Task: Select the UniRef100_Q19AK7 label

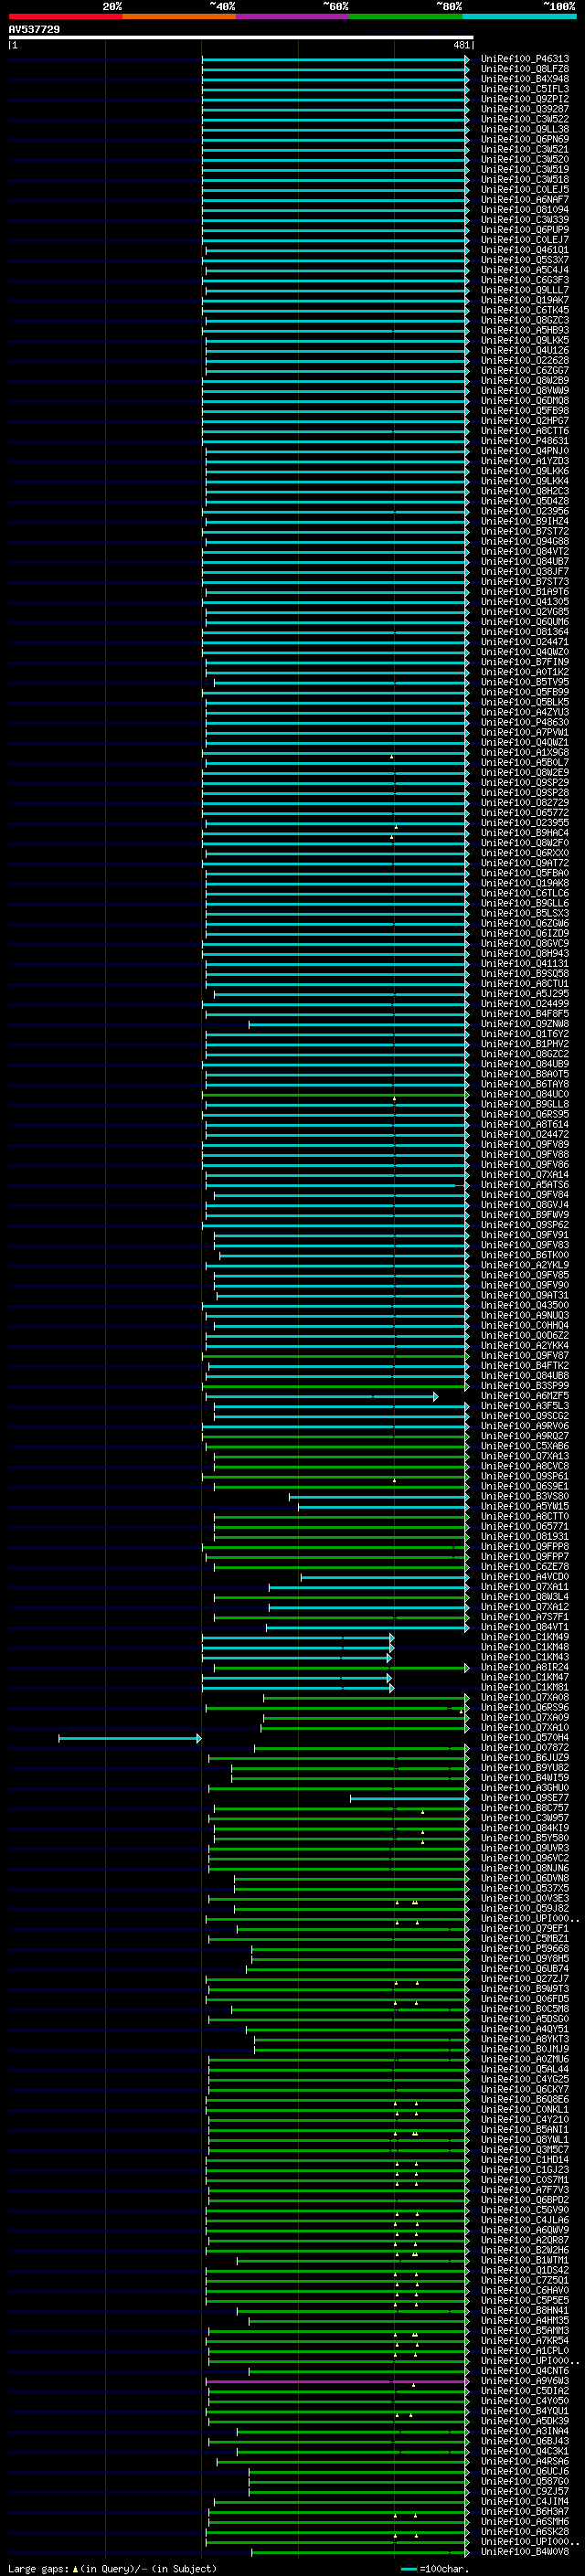Action: point(525,300)
